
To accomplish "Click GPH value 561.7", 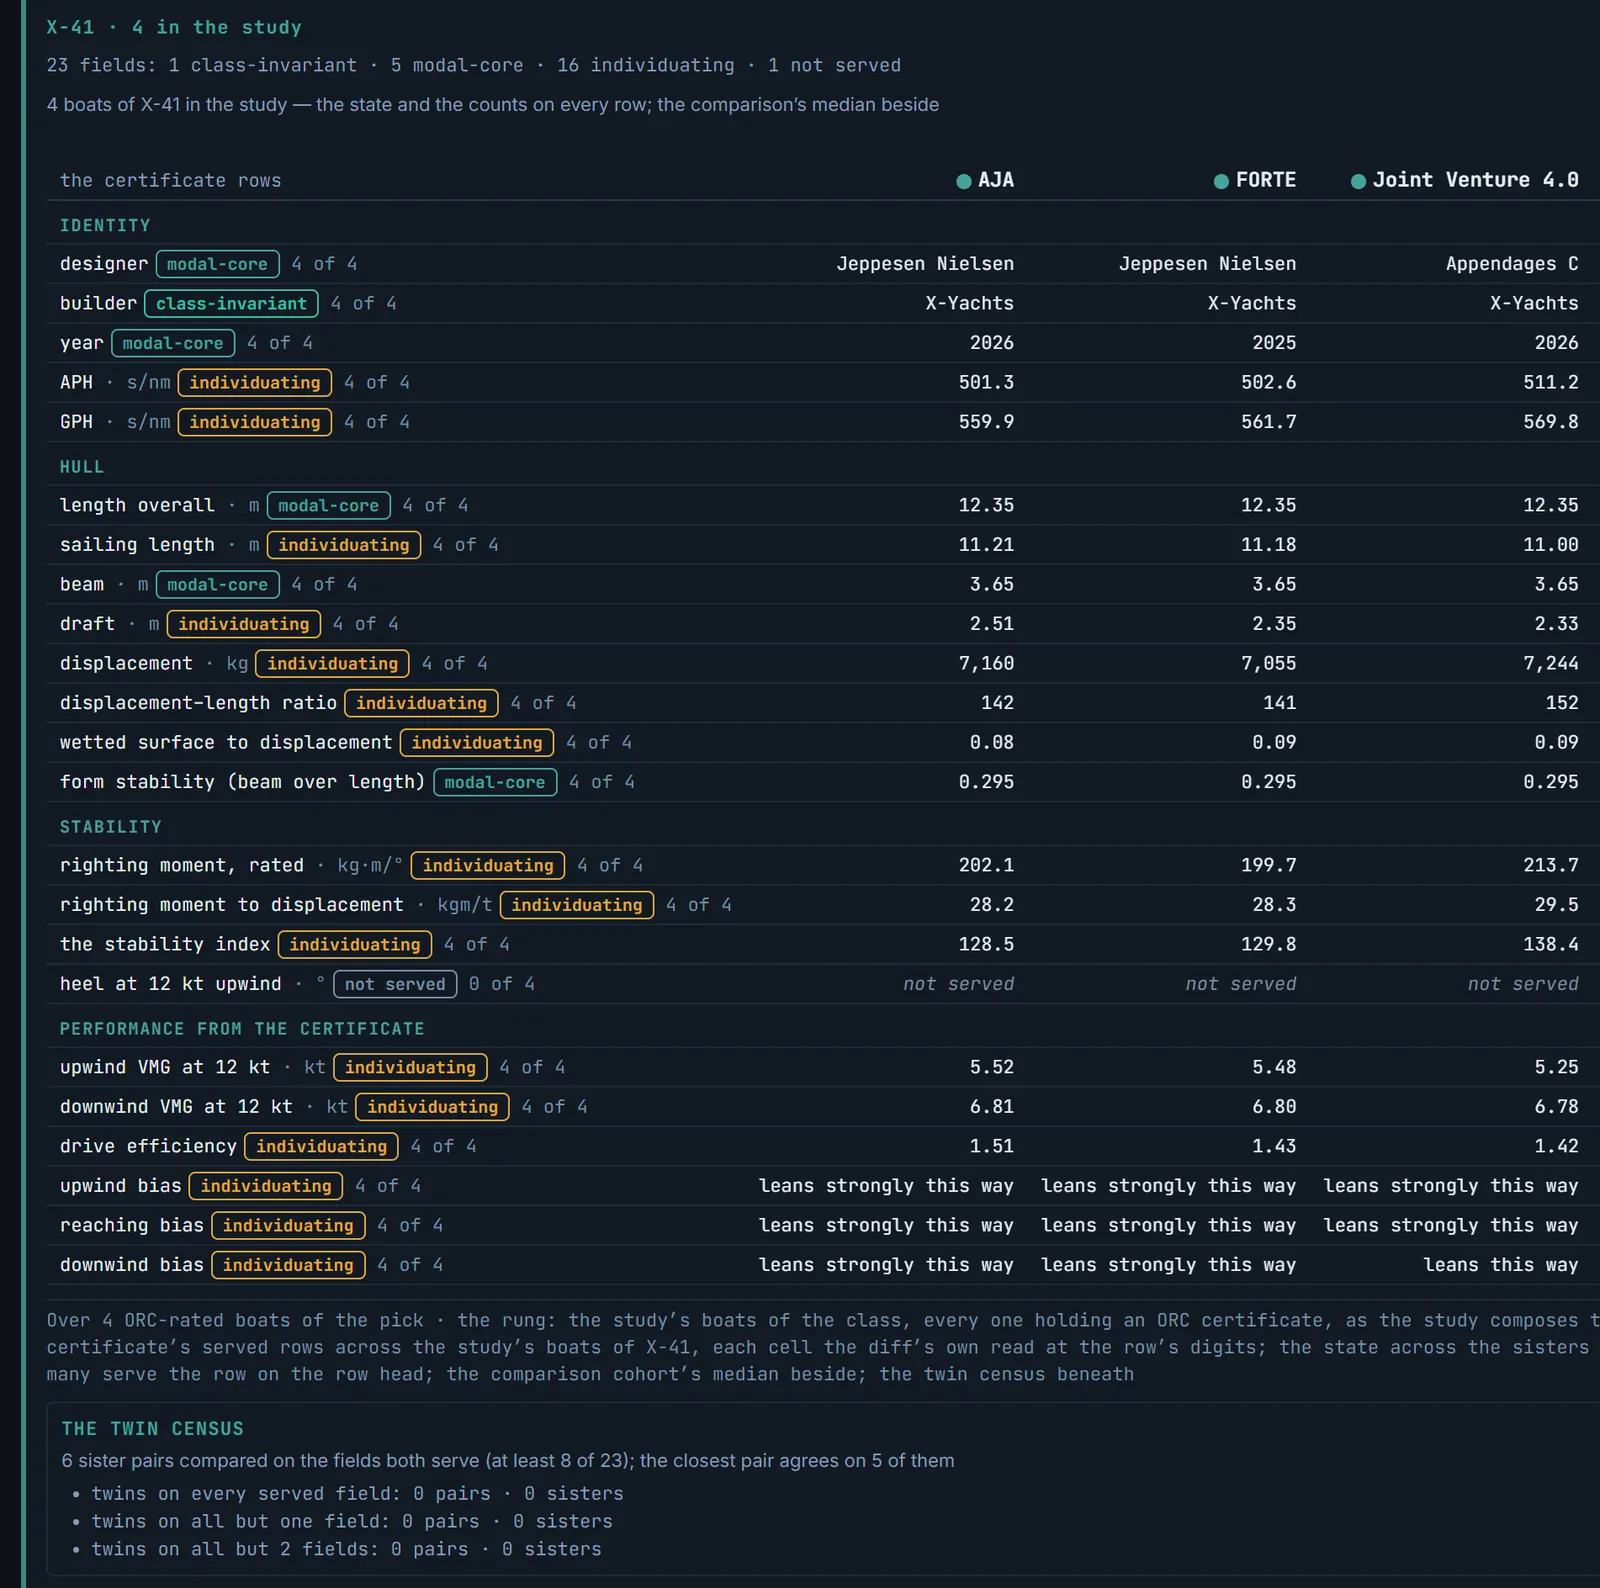I will click(1268, 422).
